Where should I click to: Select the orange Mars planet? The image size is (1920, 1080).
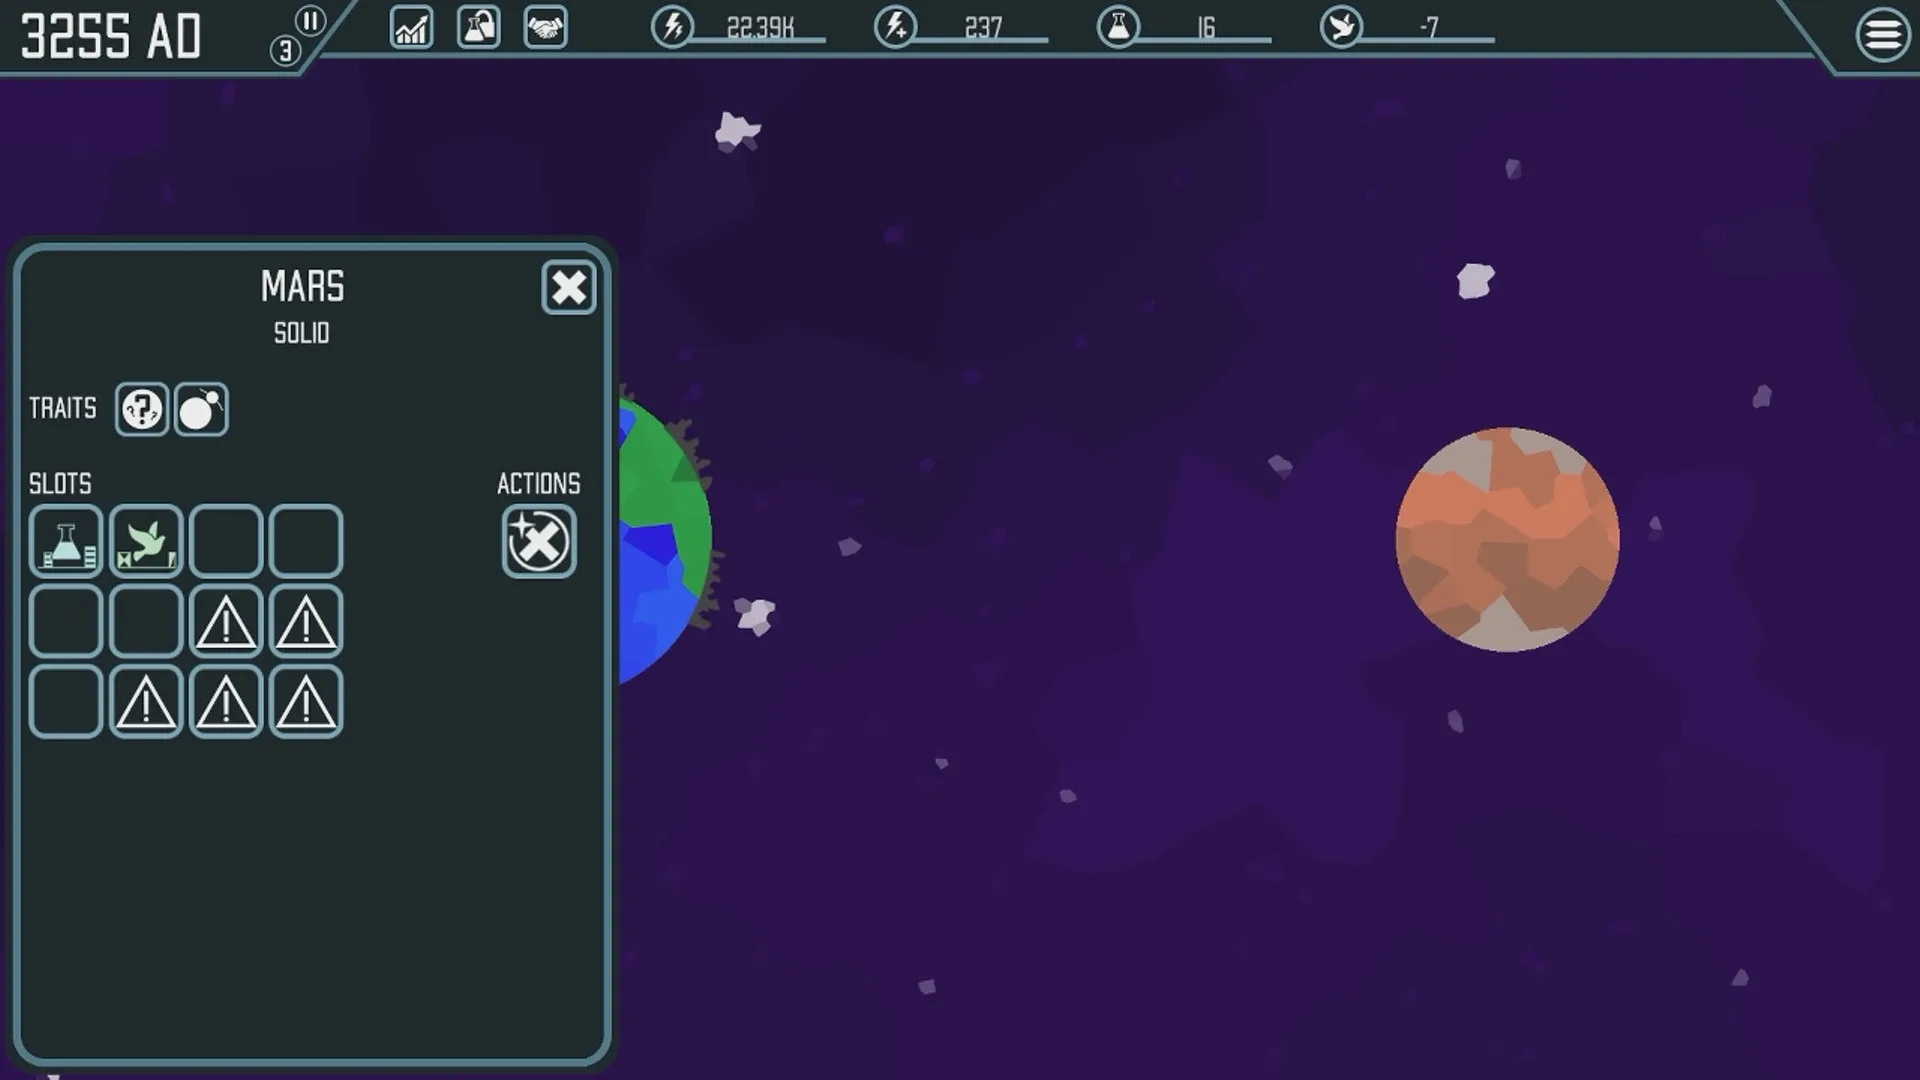pyautogui.click(x=1507, y=540)
